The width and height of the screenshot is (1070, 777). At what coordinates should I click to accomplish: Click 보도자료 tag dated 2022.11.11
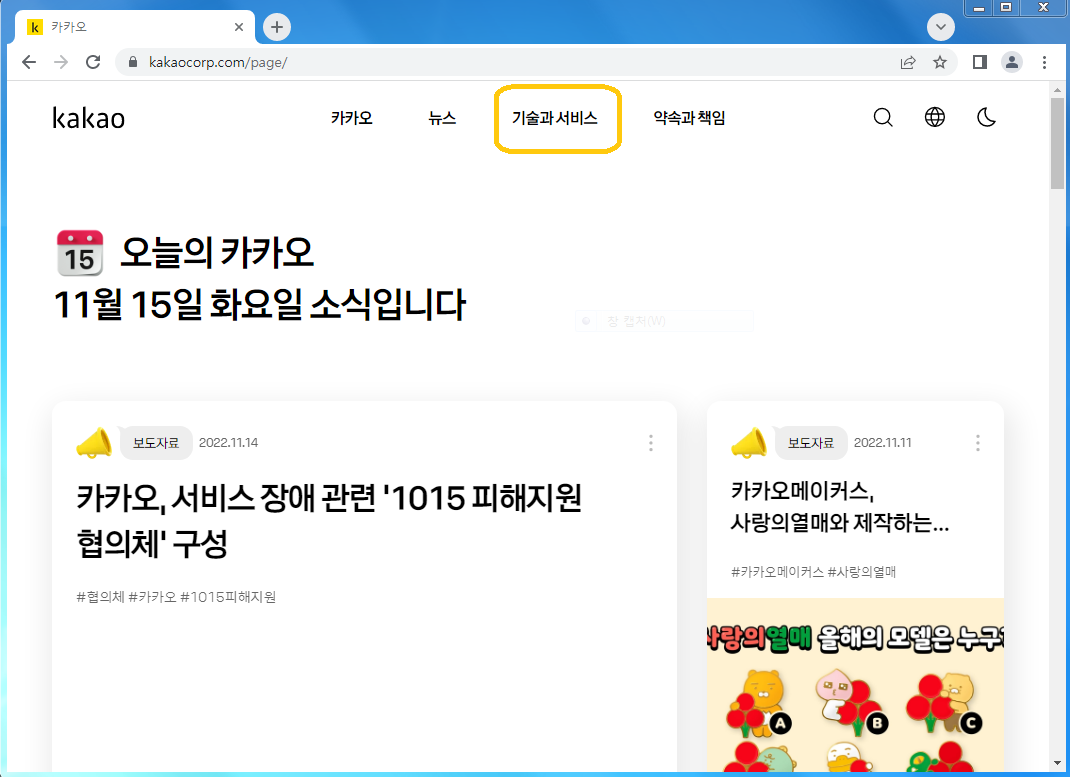tap(811, 443)
